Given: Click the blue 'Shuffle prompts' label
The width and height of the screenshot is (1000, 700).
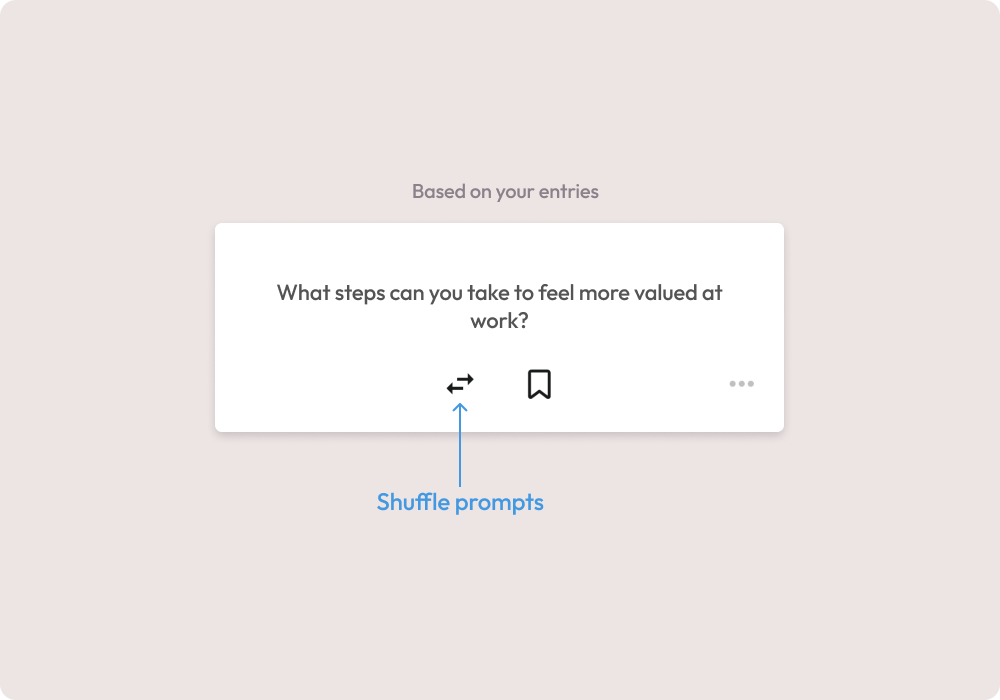Looking at the screenshot, I should click(x=460, y=502).
